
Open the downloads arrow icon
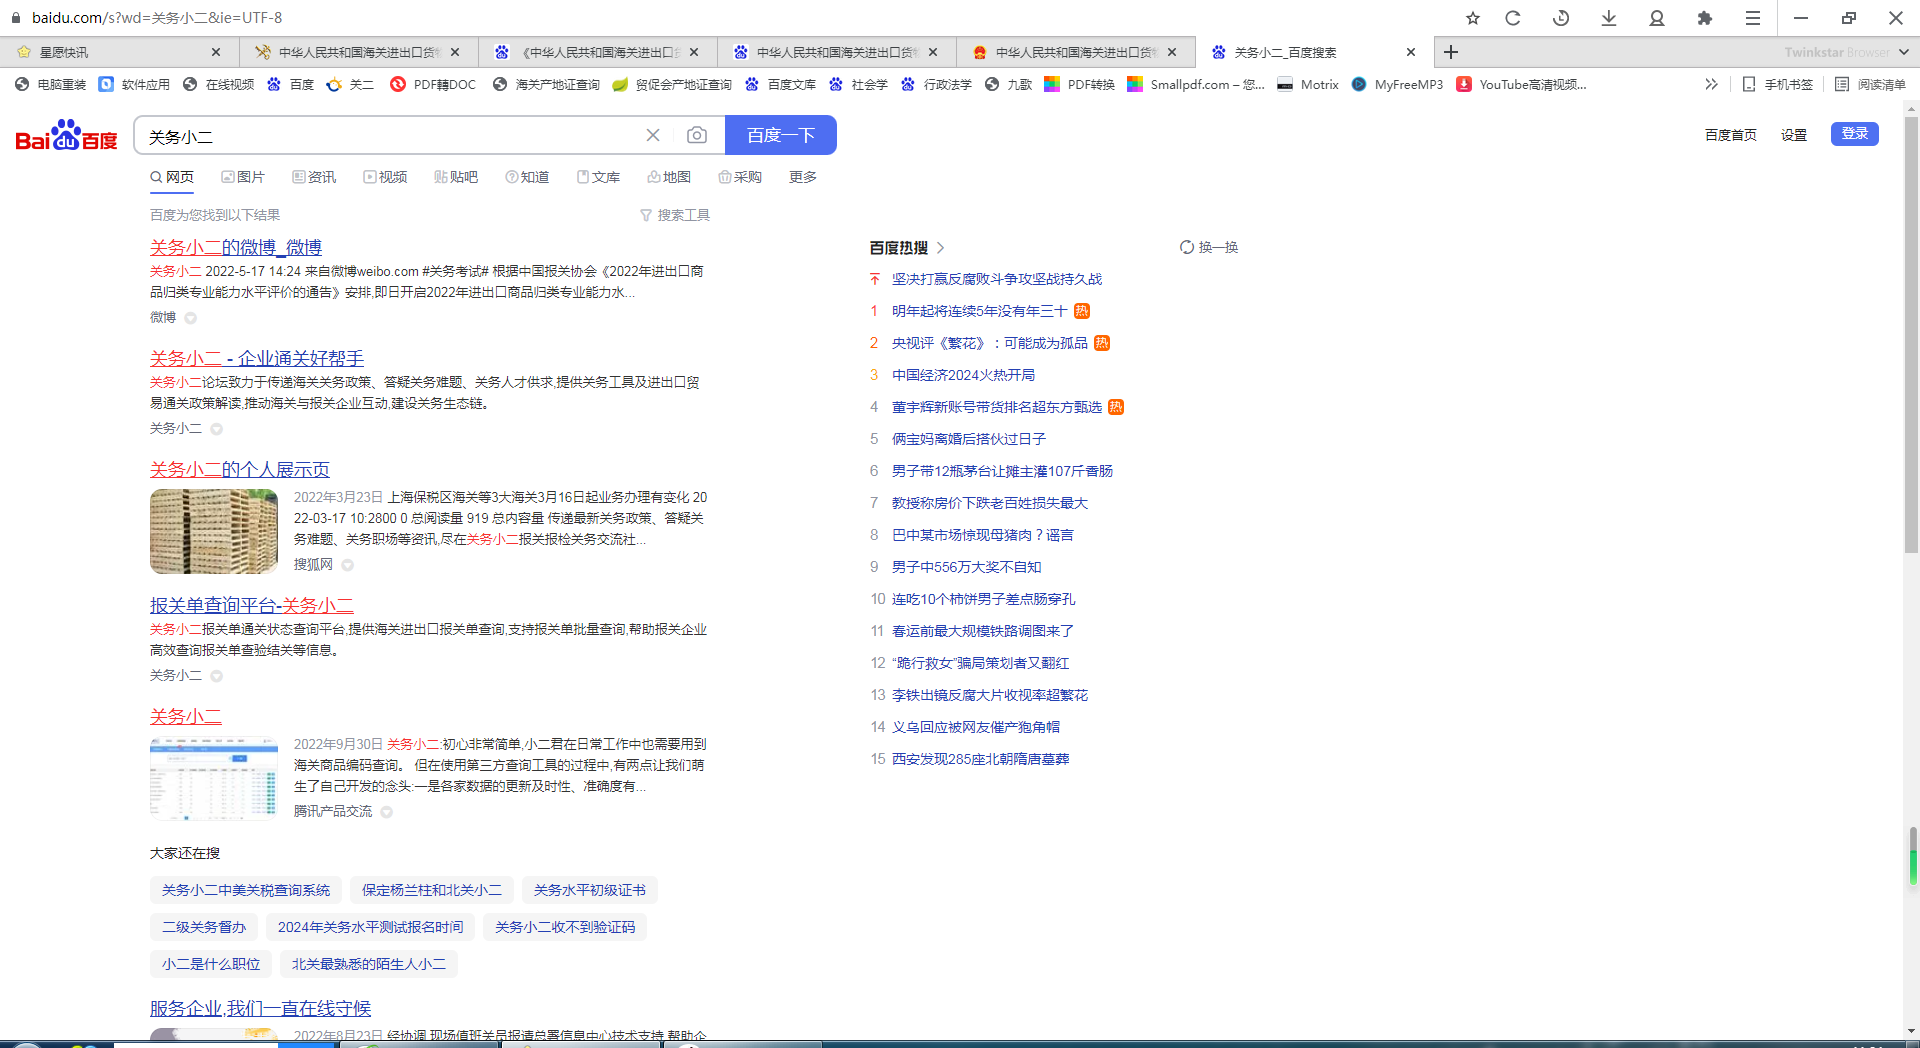pos(1609,18)
